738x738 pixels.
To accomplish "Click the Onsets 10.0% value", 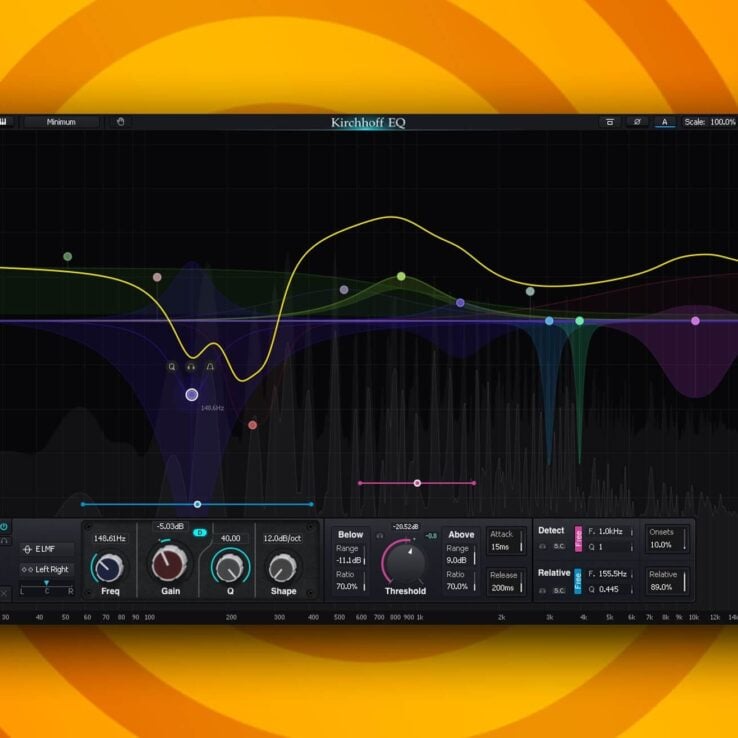I will click(x=661, y=545).
